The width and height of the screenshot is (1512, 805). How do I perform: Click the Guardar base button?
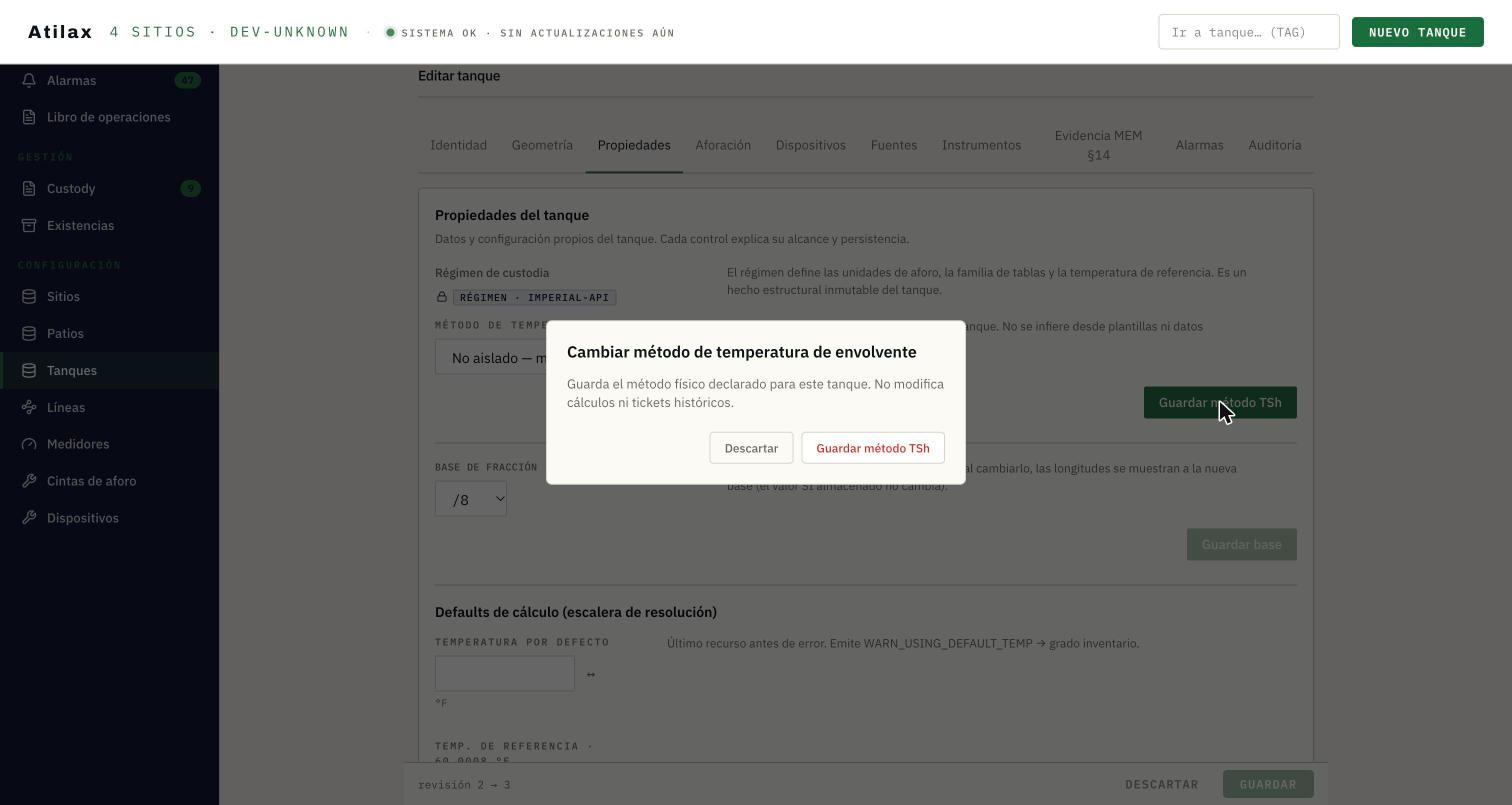tap(1241, 544)
